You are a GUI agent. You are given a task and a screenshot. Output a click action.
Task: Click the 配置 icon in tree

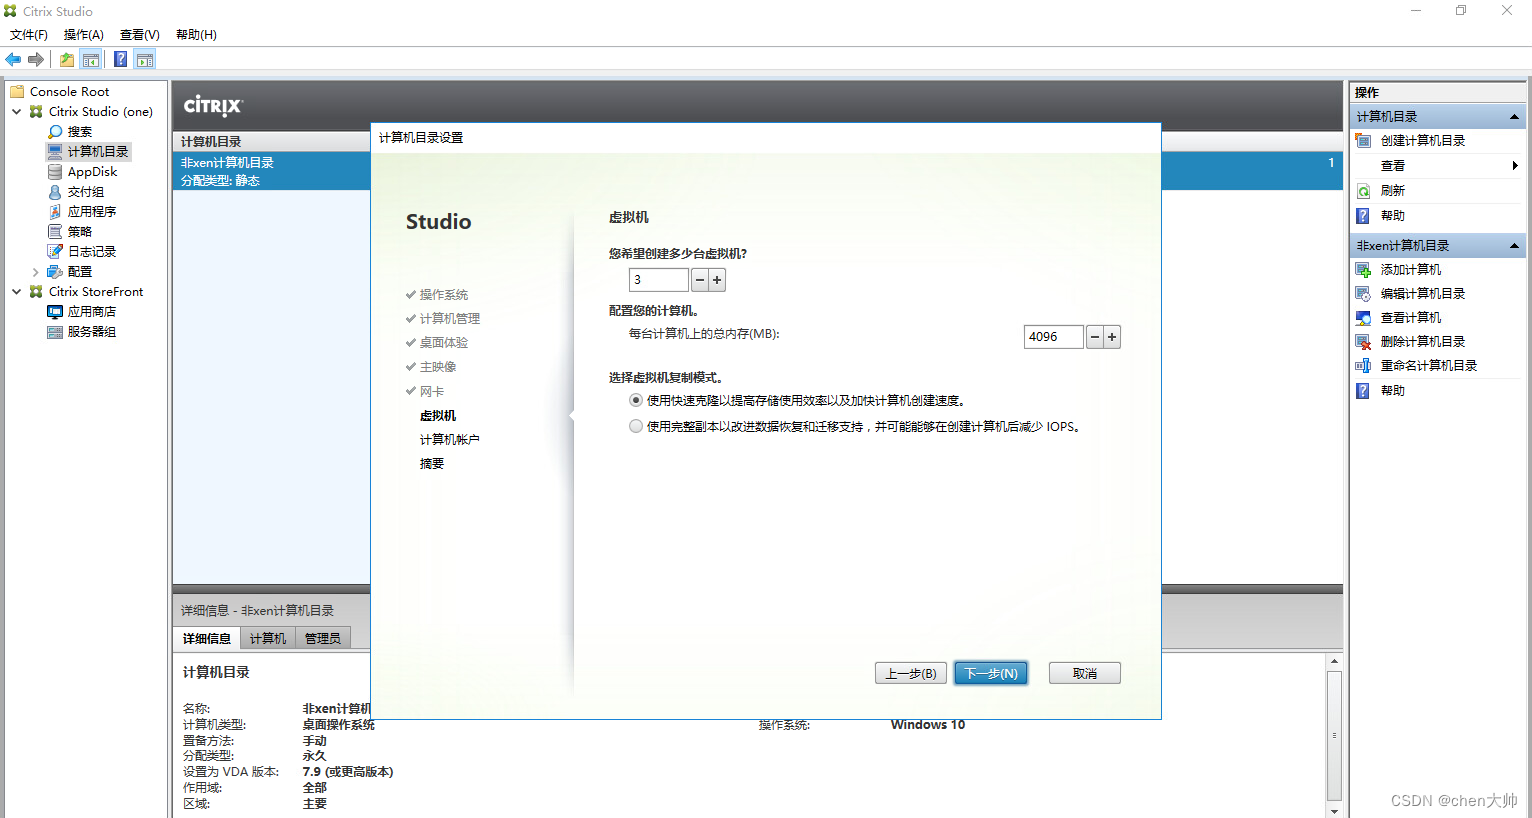click(55, 272)
